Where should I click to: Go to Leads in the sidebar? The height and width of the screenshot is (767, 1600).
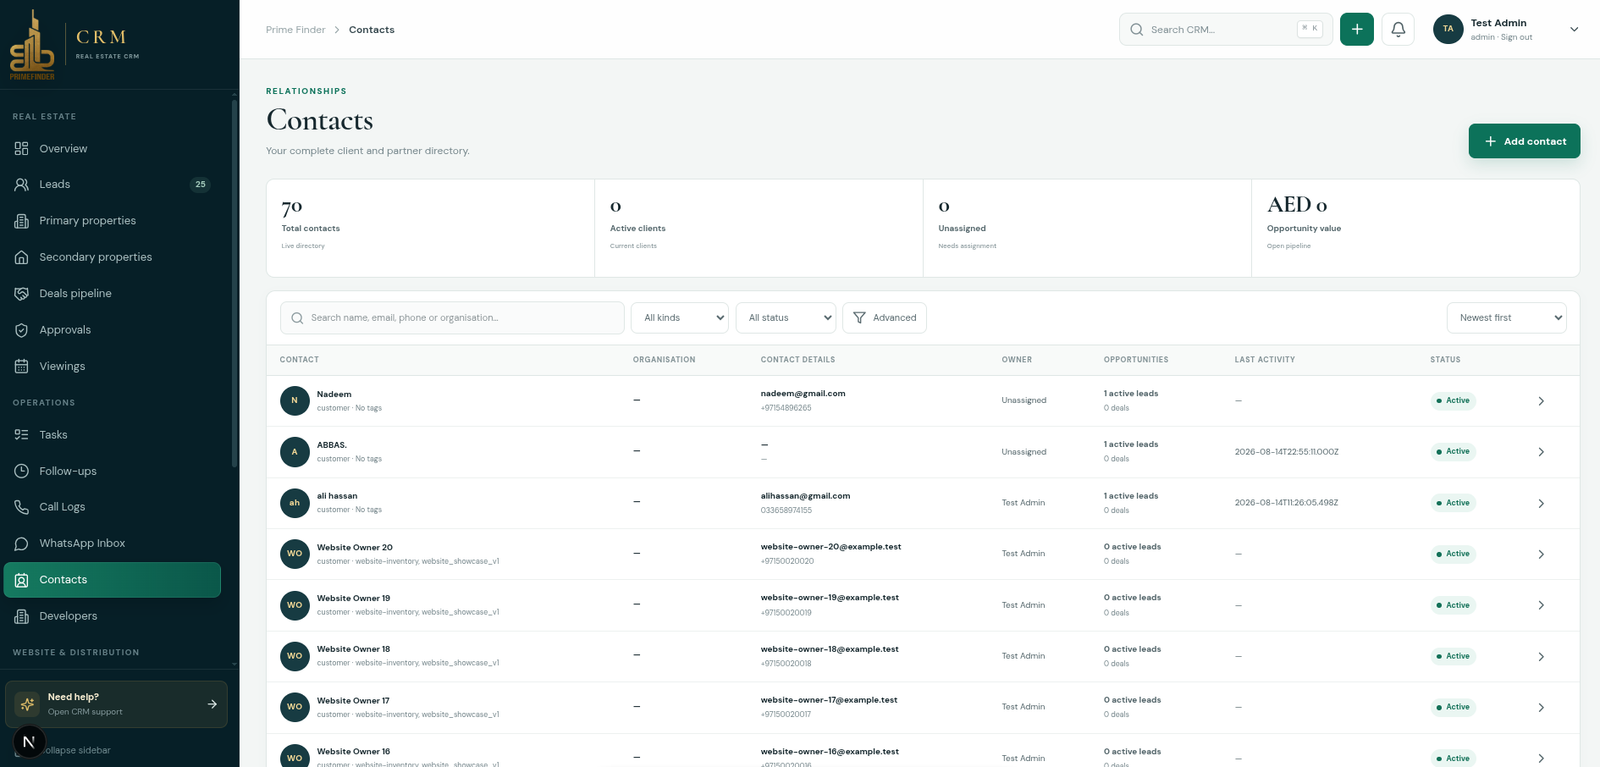(x=113, y=184)
